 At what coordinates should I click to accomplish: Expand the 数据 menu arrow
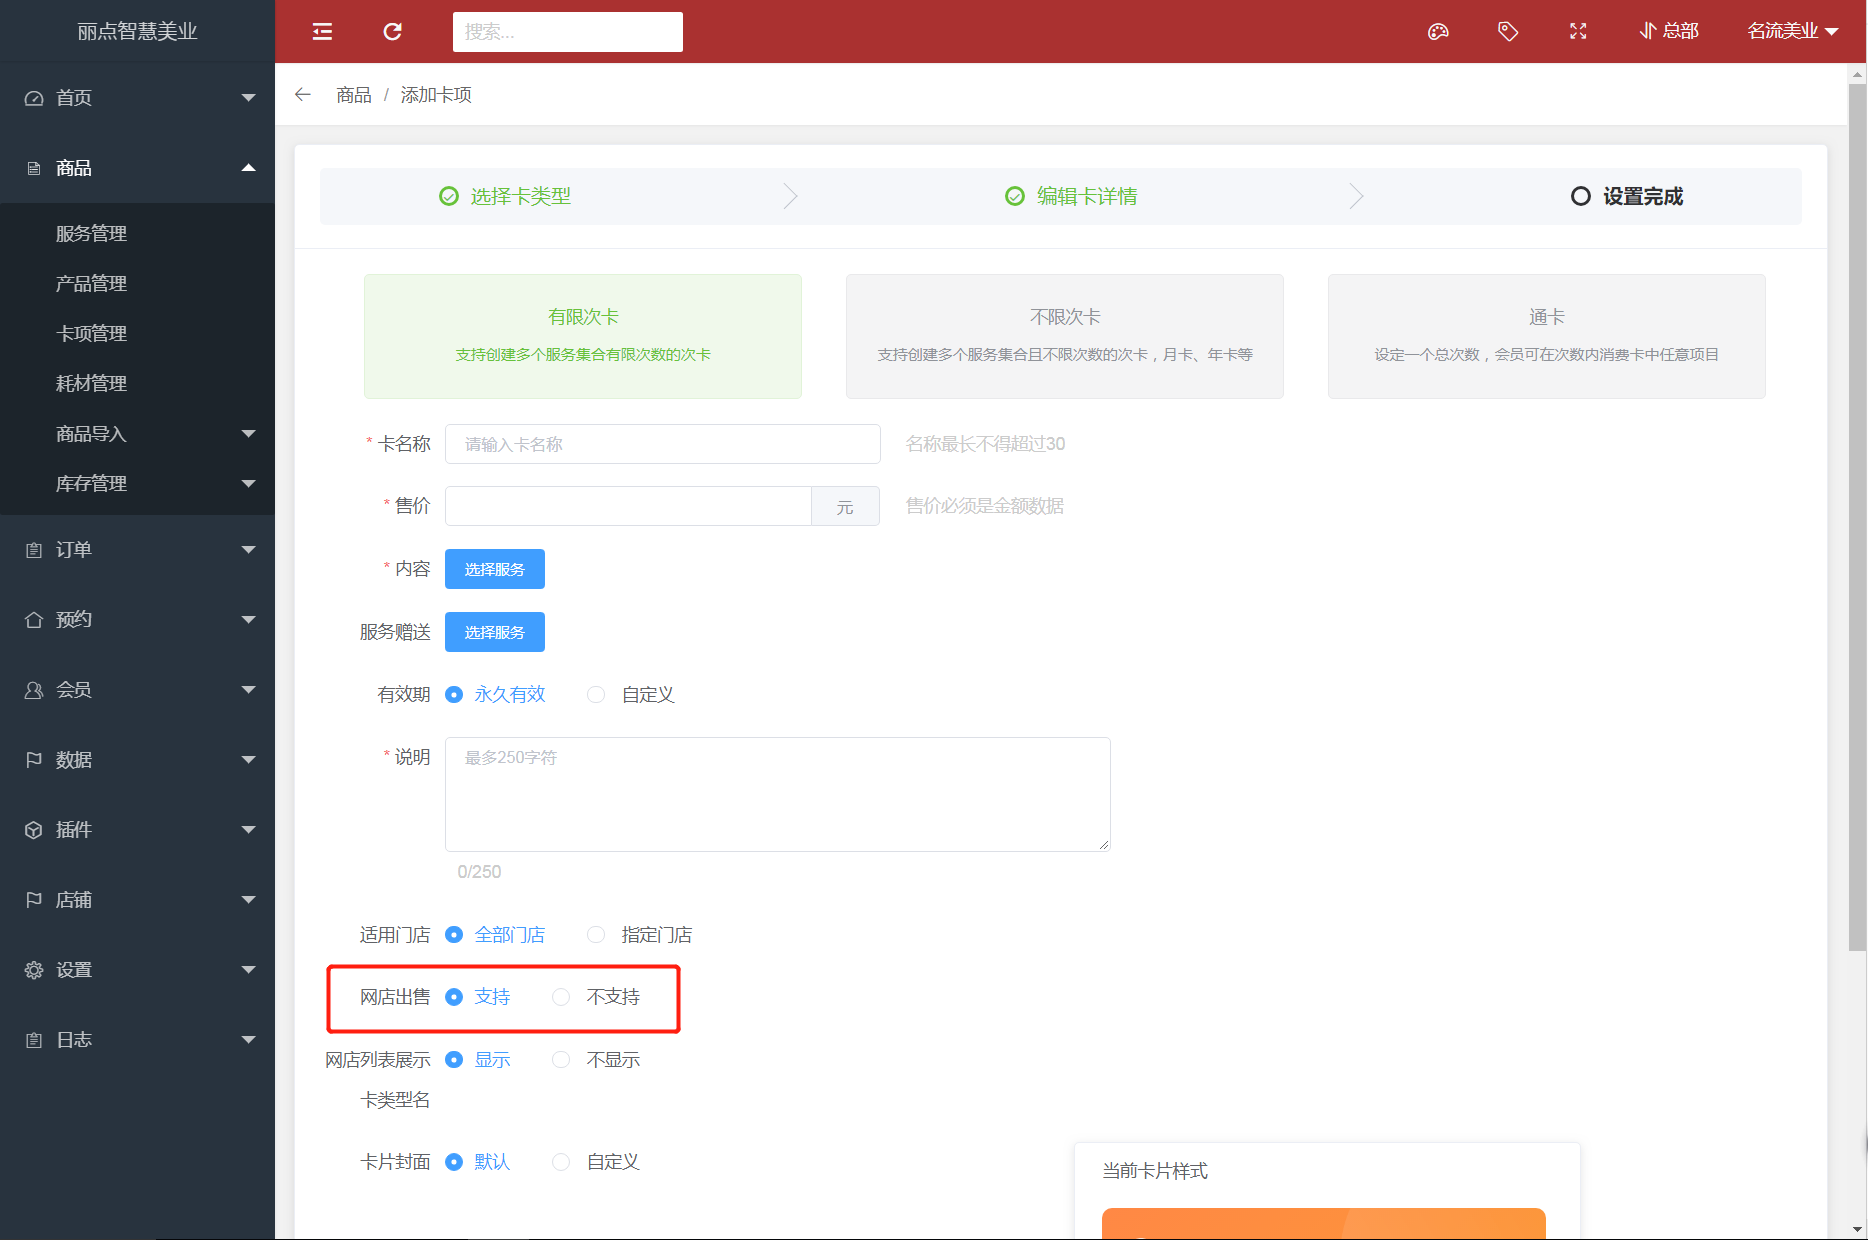click(x=249, y=760)
